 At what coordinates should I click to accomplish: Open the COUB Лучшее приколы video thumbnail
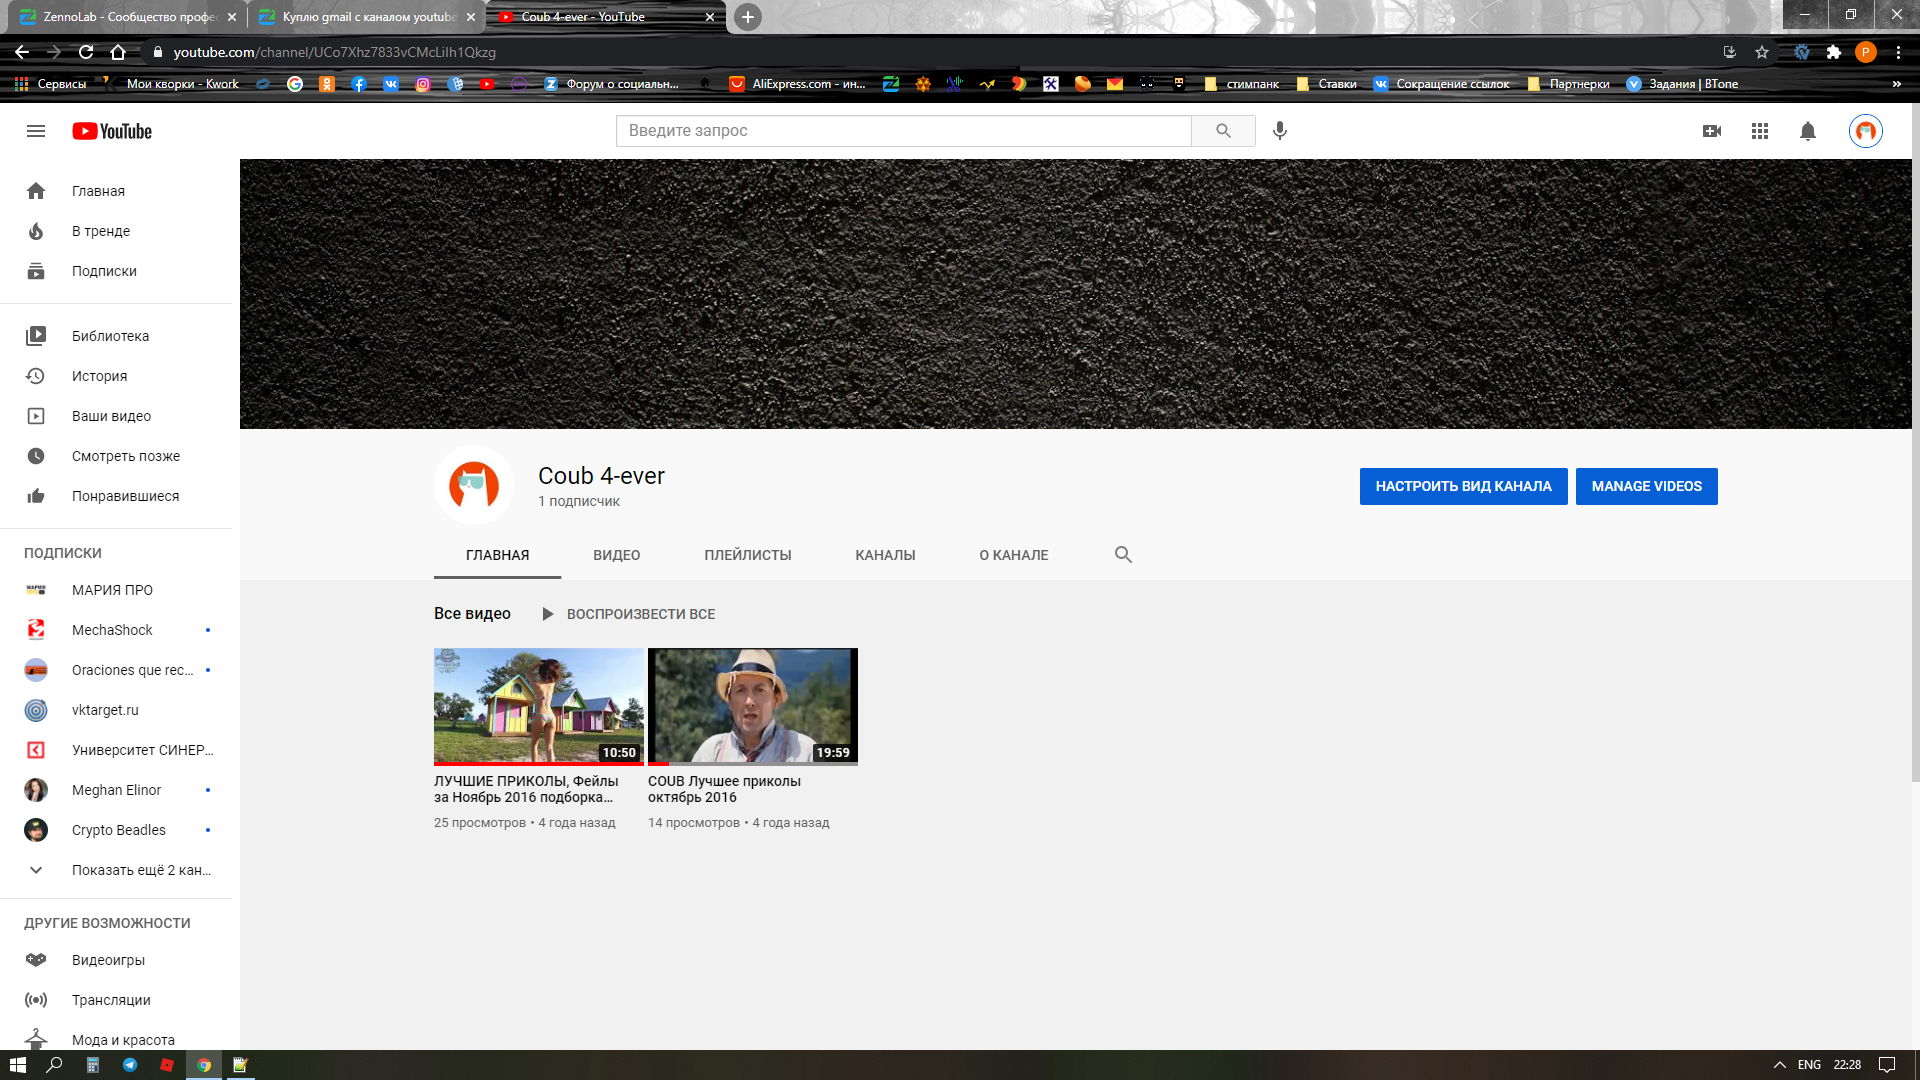(x=752, y=706)
